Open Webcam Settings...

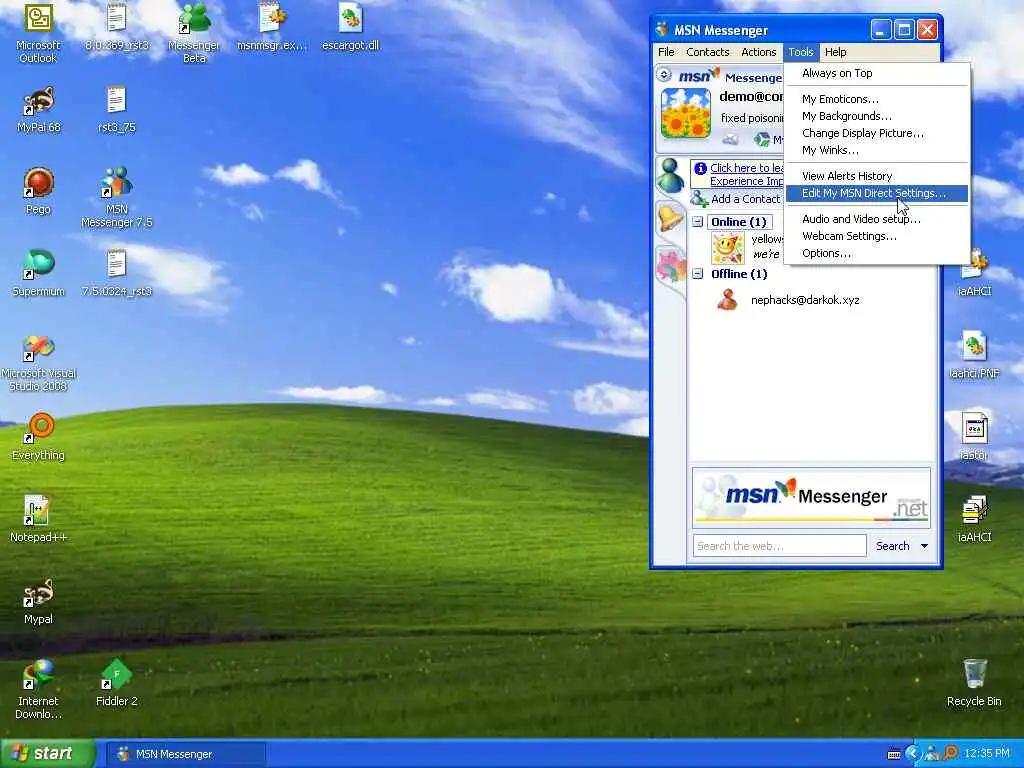pos(876,236)
